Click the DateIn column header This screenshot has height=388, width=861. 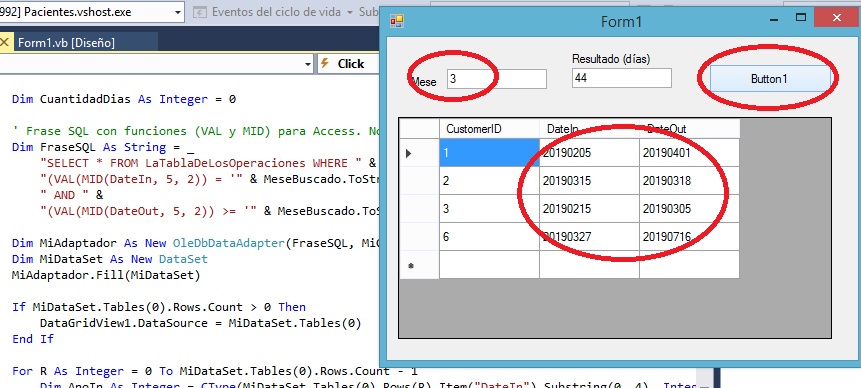tap(589, 129)
